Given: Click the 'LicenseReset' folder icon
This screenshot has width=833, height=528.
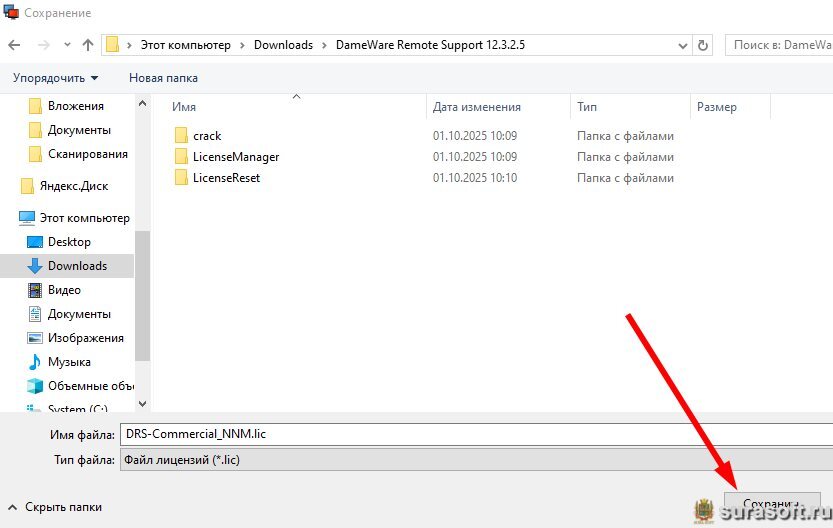Looking at the screenshot, I should click(181, 178).
